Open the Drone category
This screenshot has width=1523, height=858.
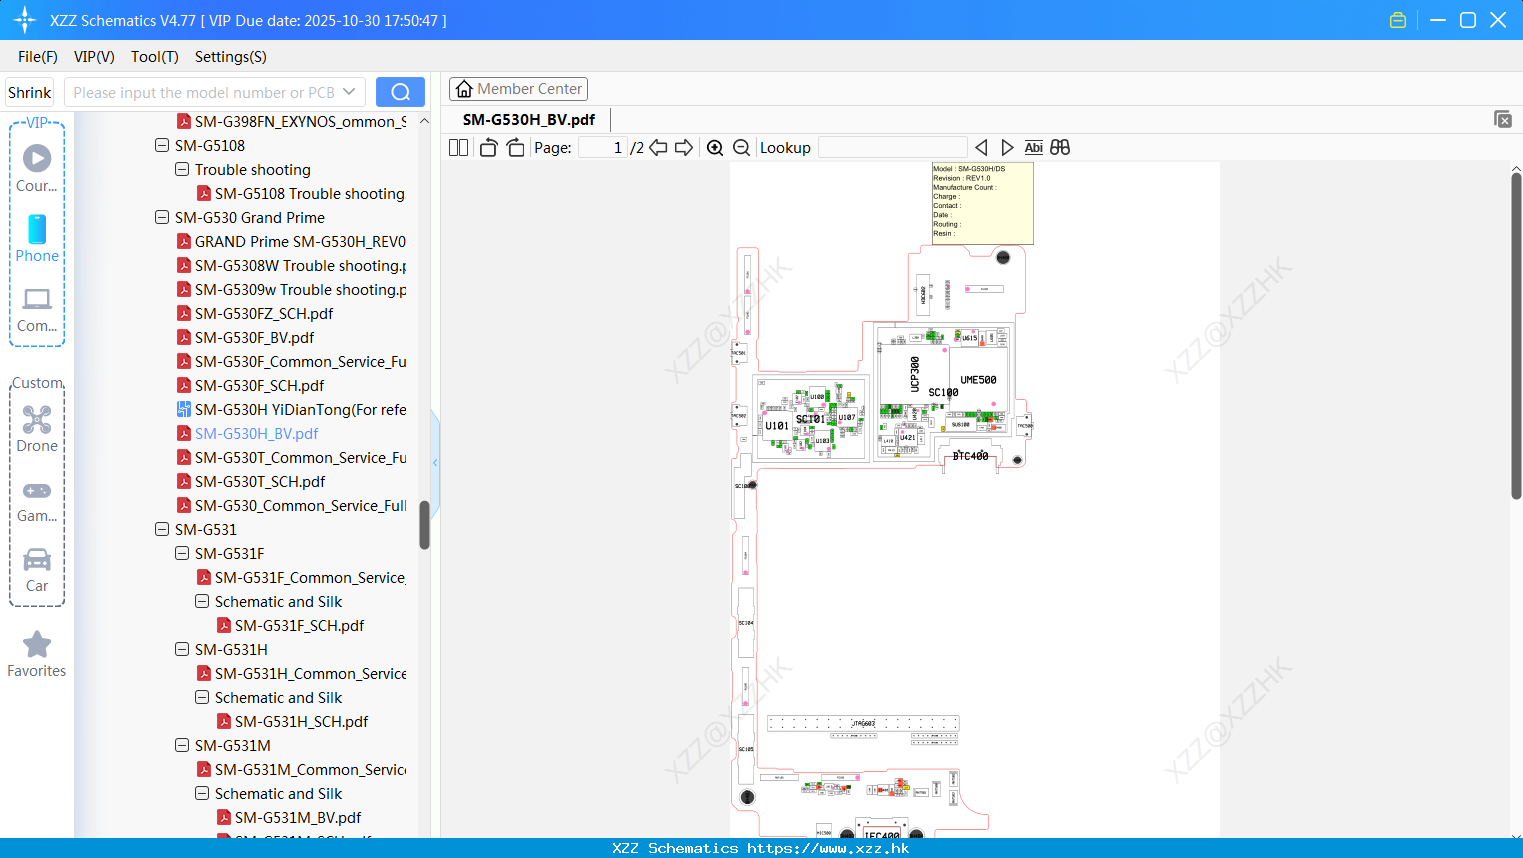[37, 428]
